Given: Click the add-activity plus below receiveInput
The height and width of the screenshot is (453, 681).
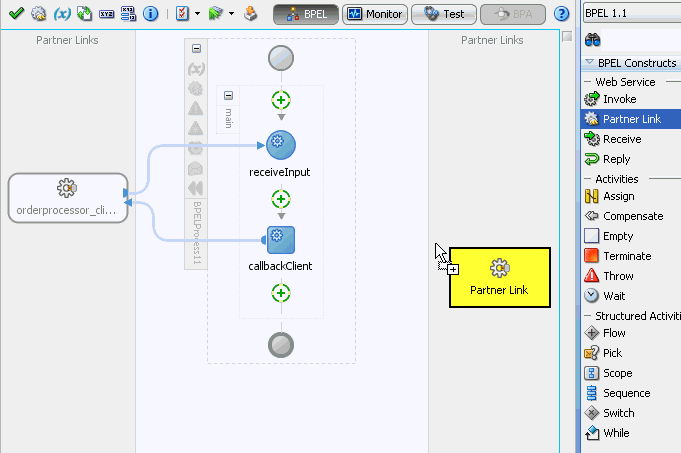Looking at the screenshot, I should coord(281,199).
